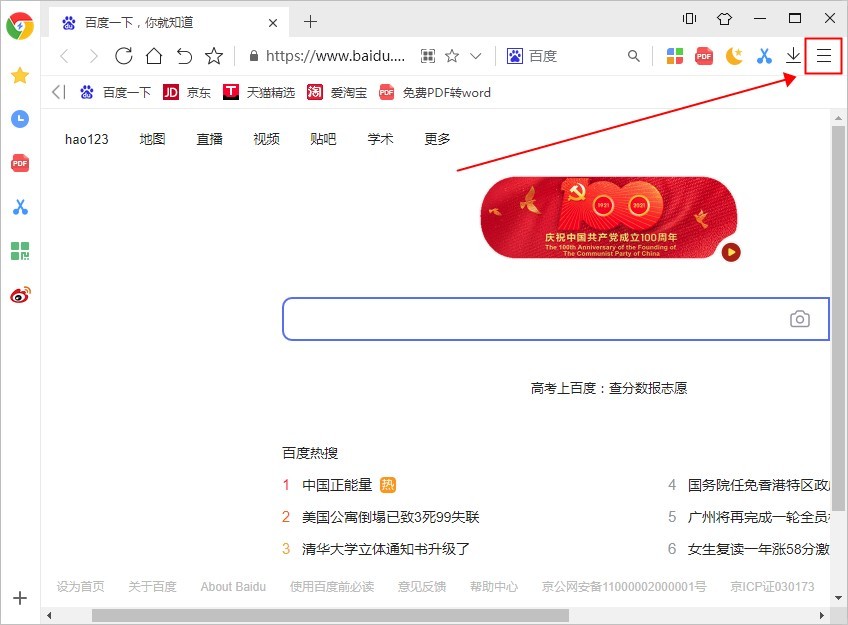Navigate forward with right arrow

coord(94,56)
